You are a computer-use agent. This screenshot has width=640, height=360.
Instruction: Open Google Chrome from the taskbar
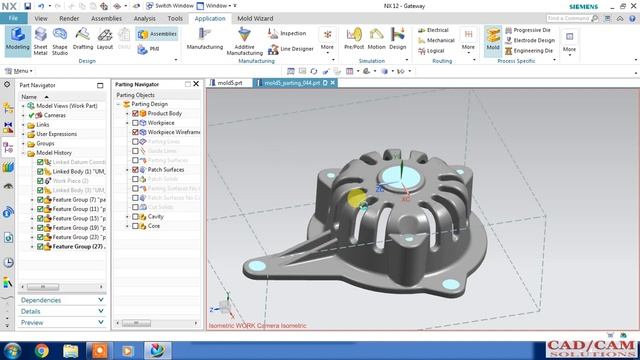click(x=42, y=351)
